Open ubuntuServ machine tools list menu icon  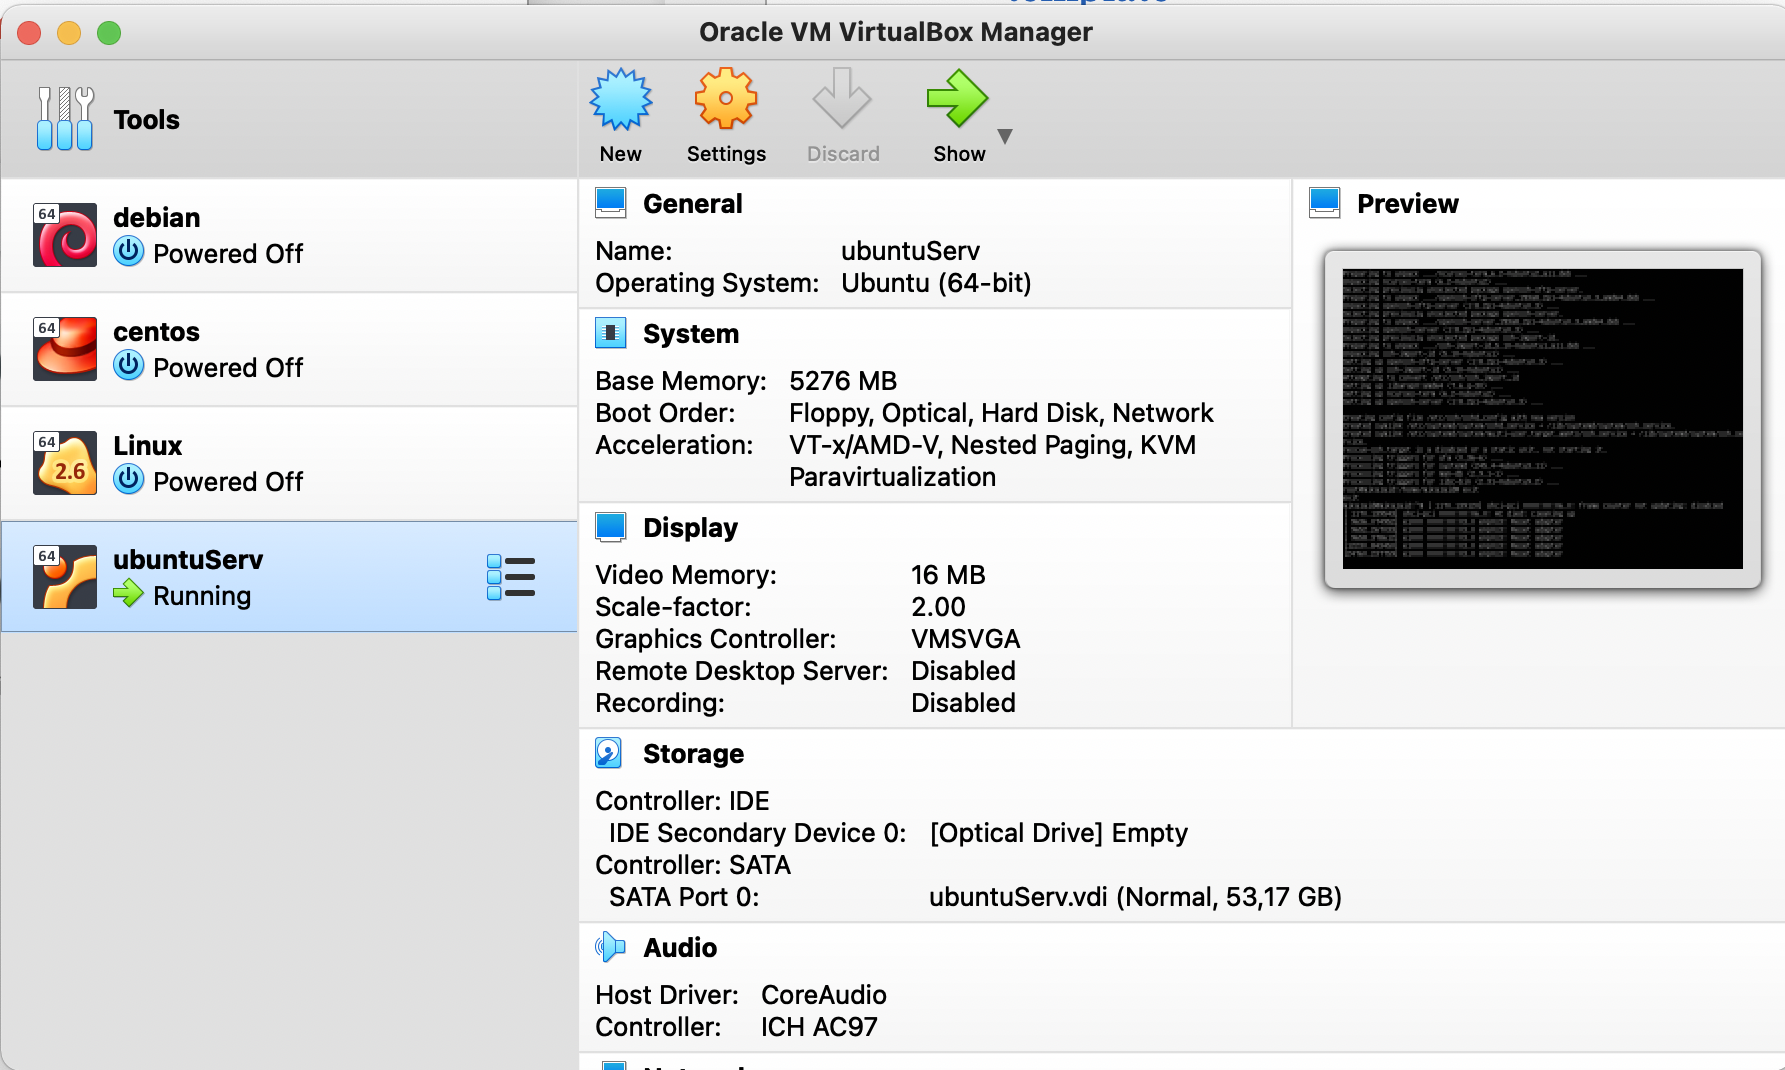pyautogui.click(x=511, y=577)
